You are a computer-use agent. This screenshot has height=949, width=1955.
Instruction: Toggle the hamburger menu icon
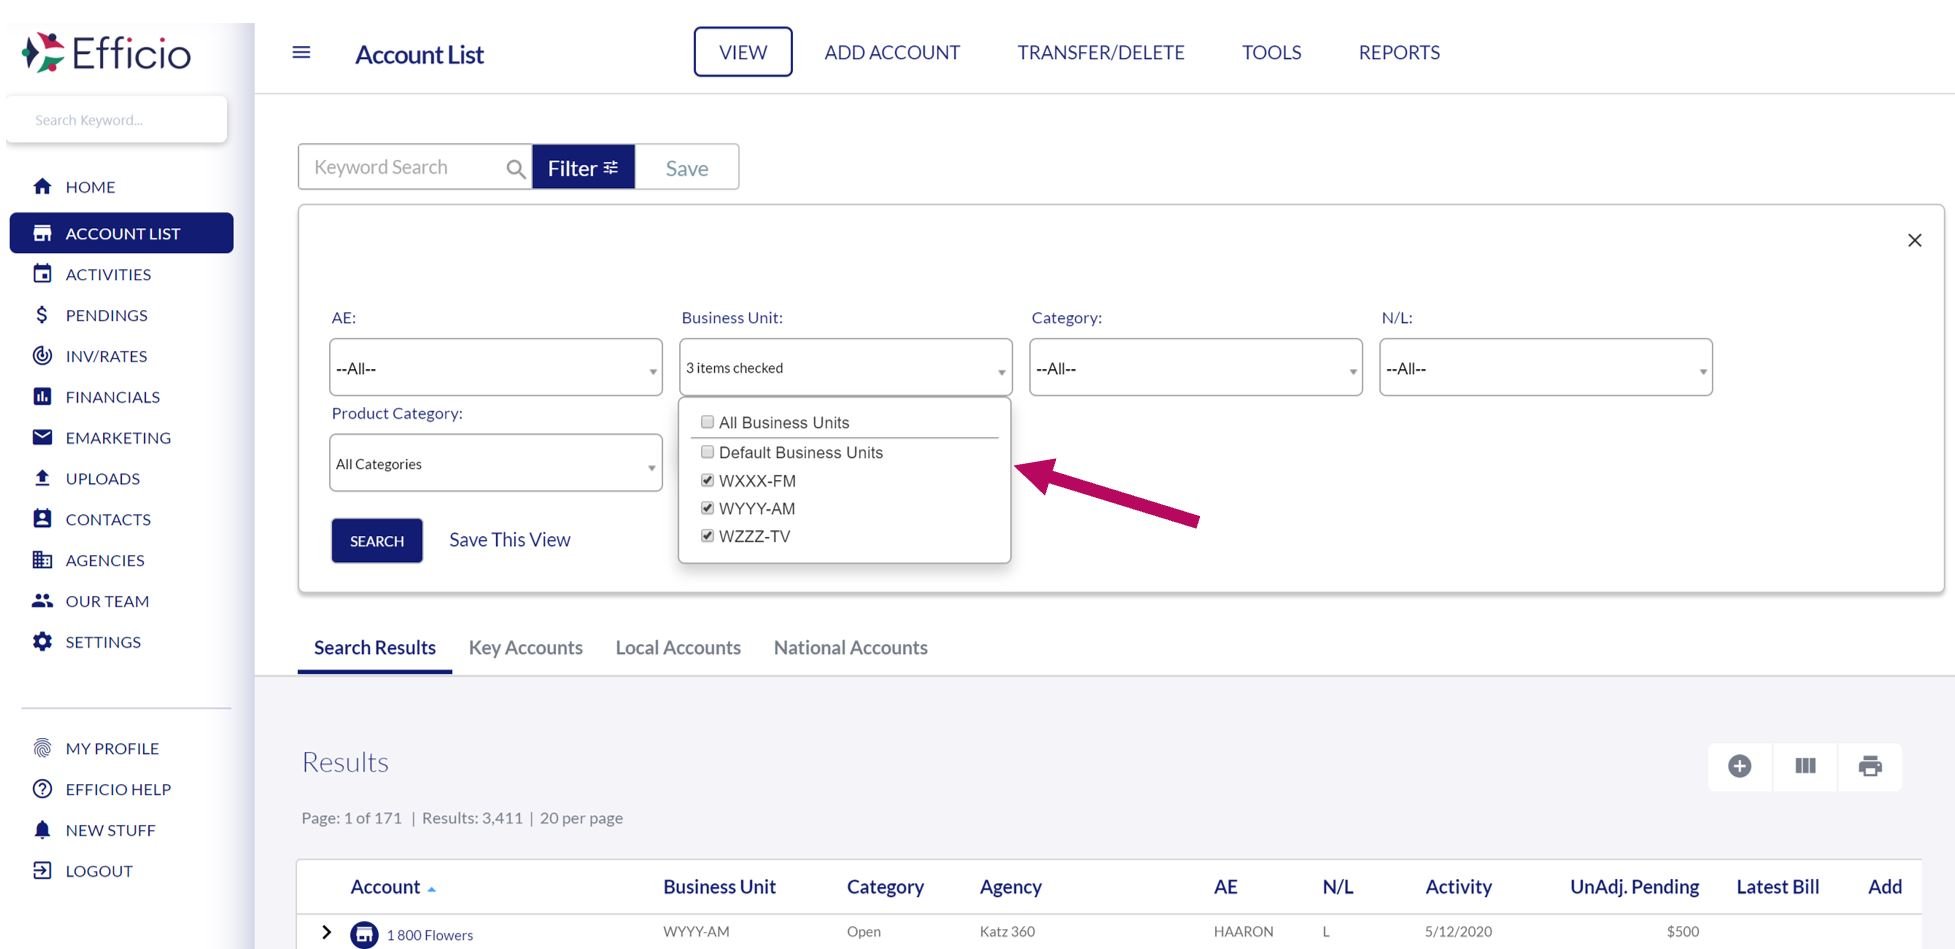pyautogui.click(x=301, y=52)
